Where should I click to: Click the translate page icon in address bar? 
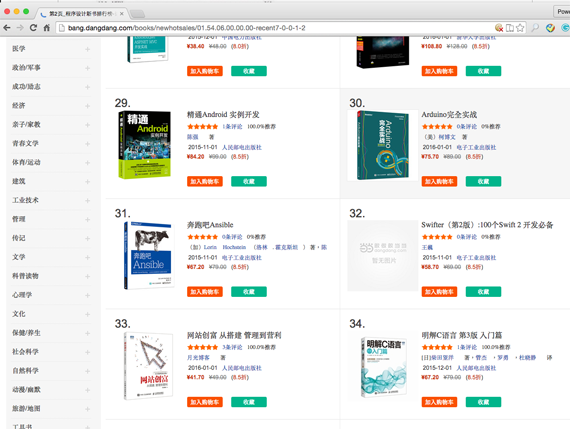[510, 28]
